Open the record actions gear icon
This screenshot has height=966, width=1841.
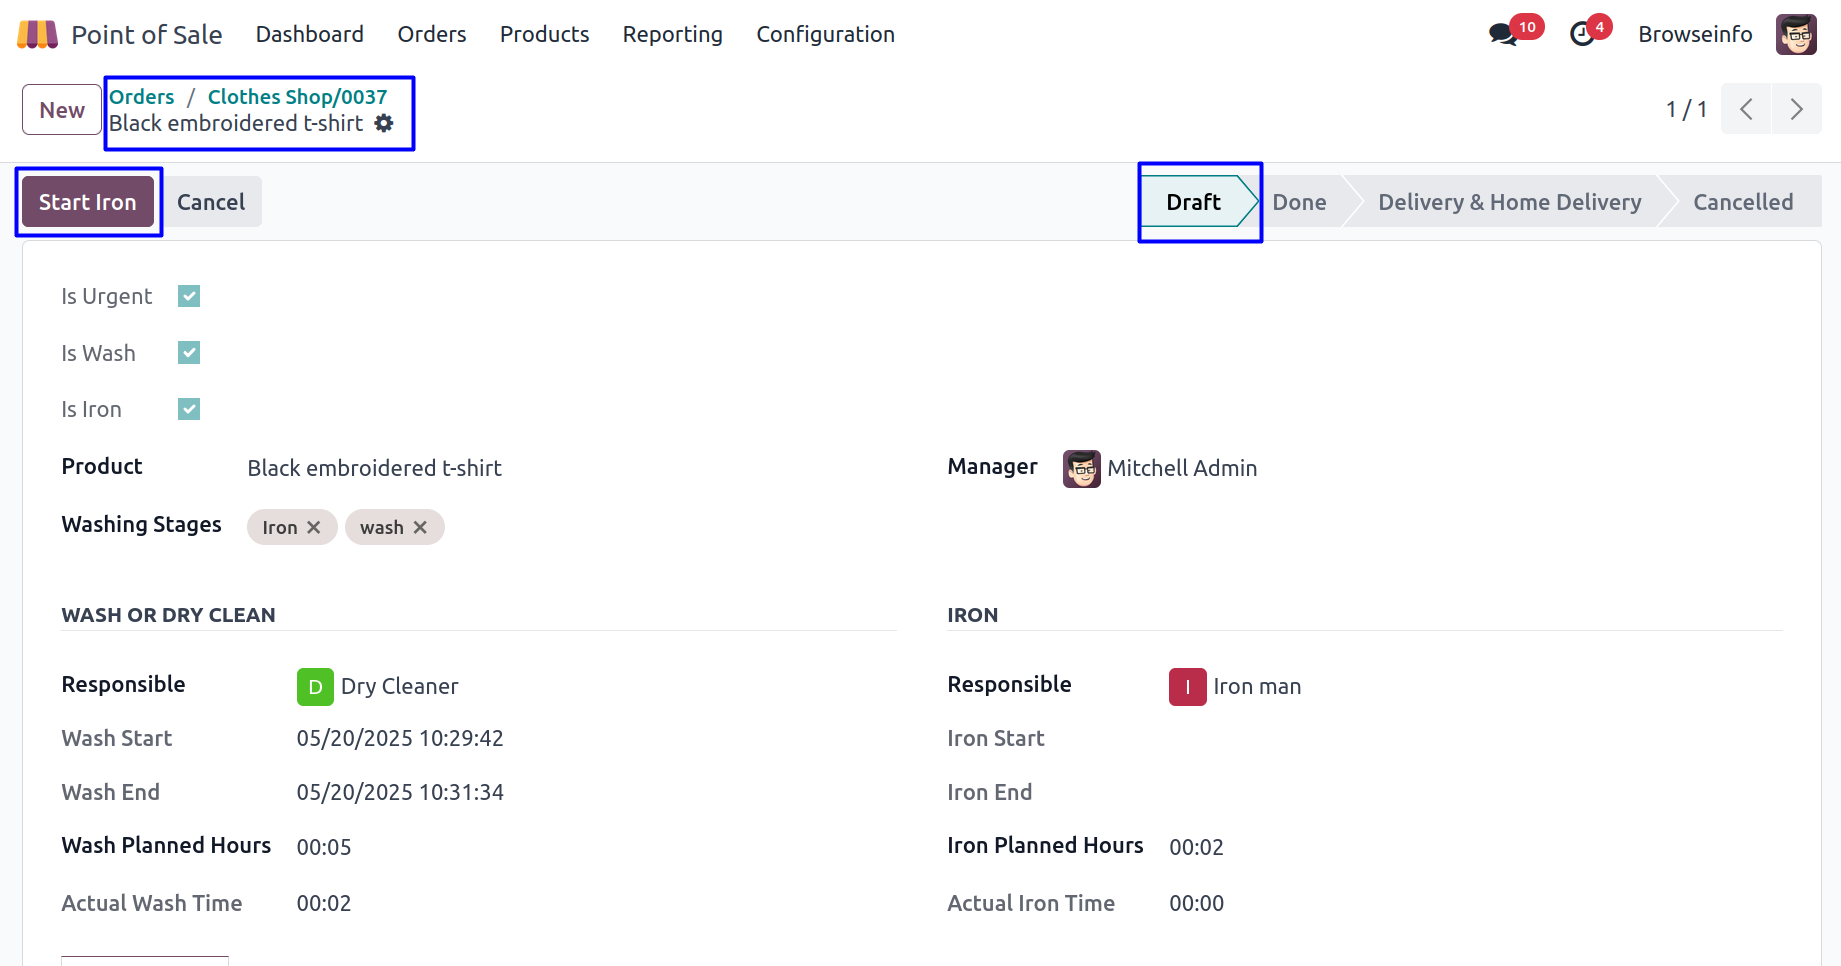click(x=384, y=123)
